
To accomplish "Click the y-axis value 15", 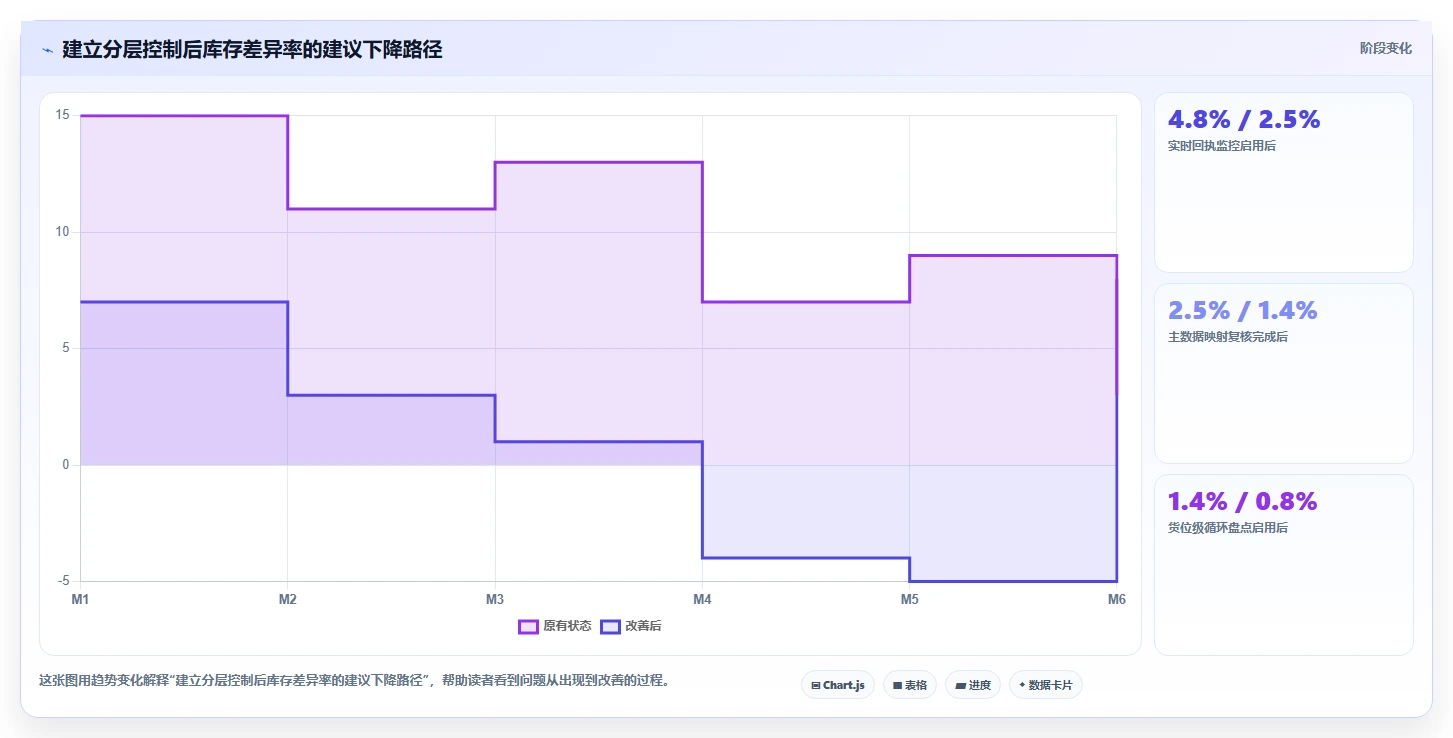I will pos(62,115).
